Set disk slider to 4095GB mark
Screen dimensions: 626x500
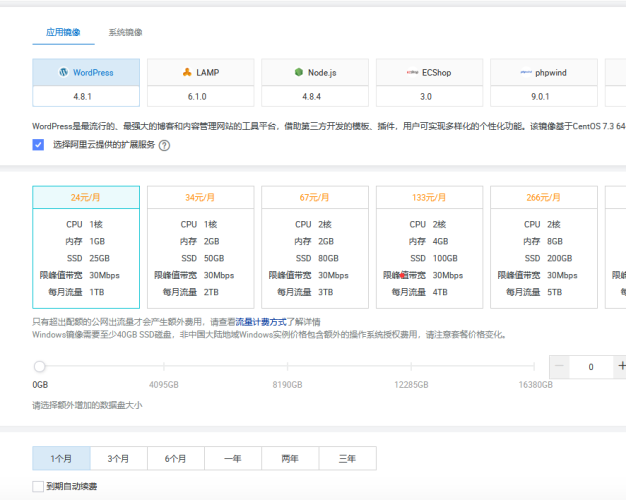tap(164, 366)
